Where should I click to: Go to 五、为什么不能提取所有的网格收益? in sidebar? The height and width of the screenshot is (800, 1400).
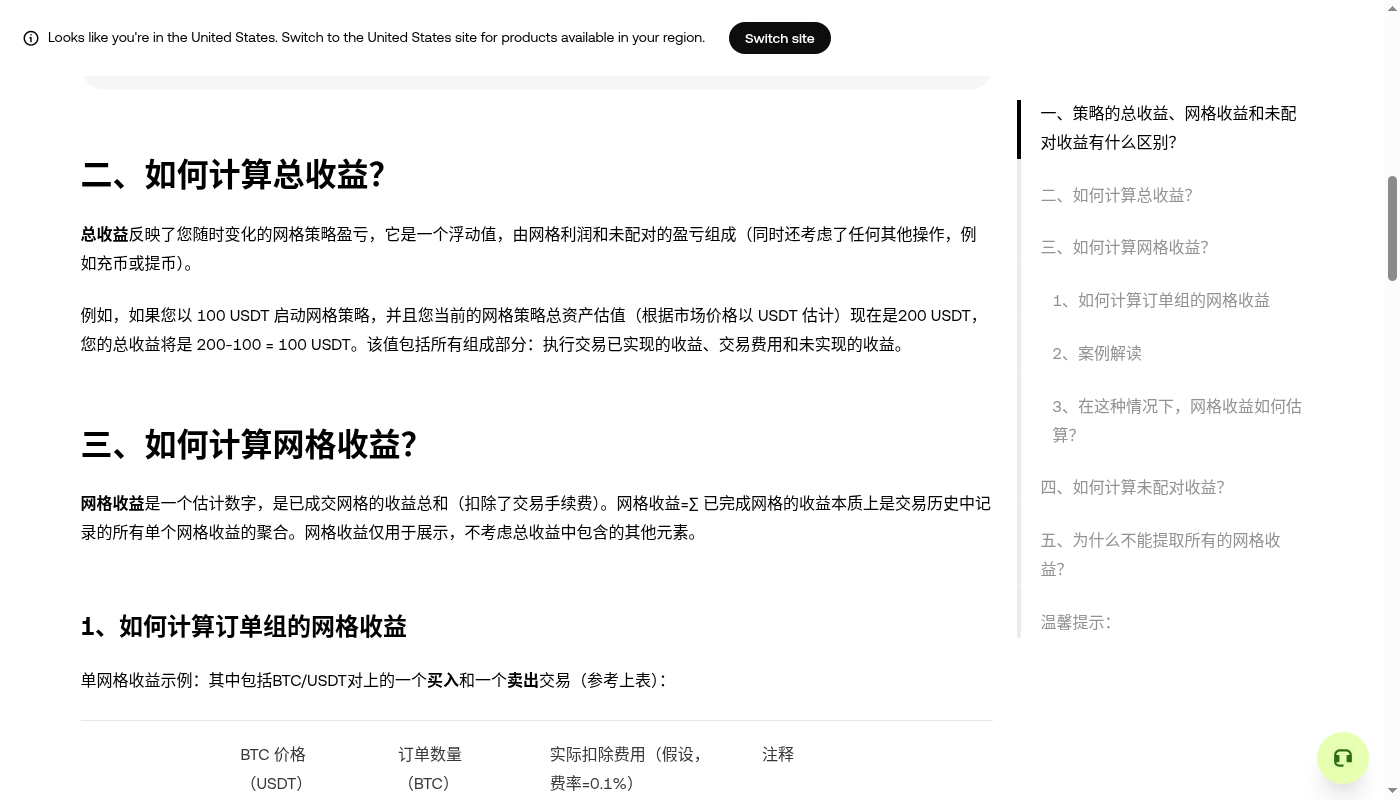pos(1160,554)
